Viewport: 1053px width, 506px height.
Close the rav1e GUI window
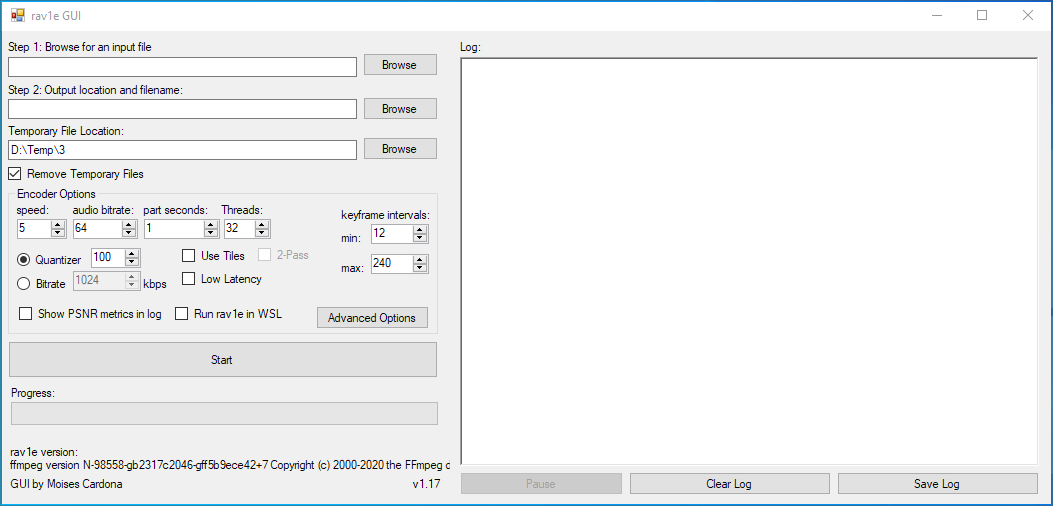[x=1027, y=15]
